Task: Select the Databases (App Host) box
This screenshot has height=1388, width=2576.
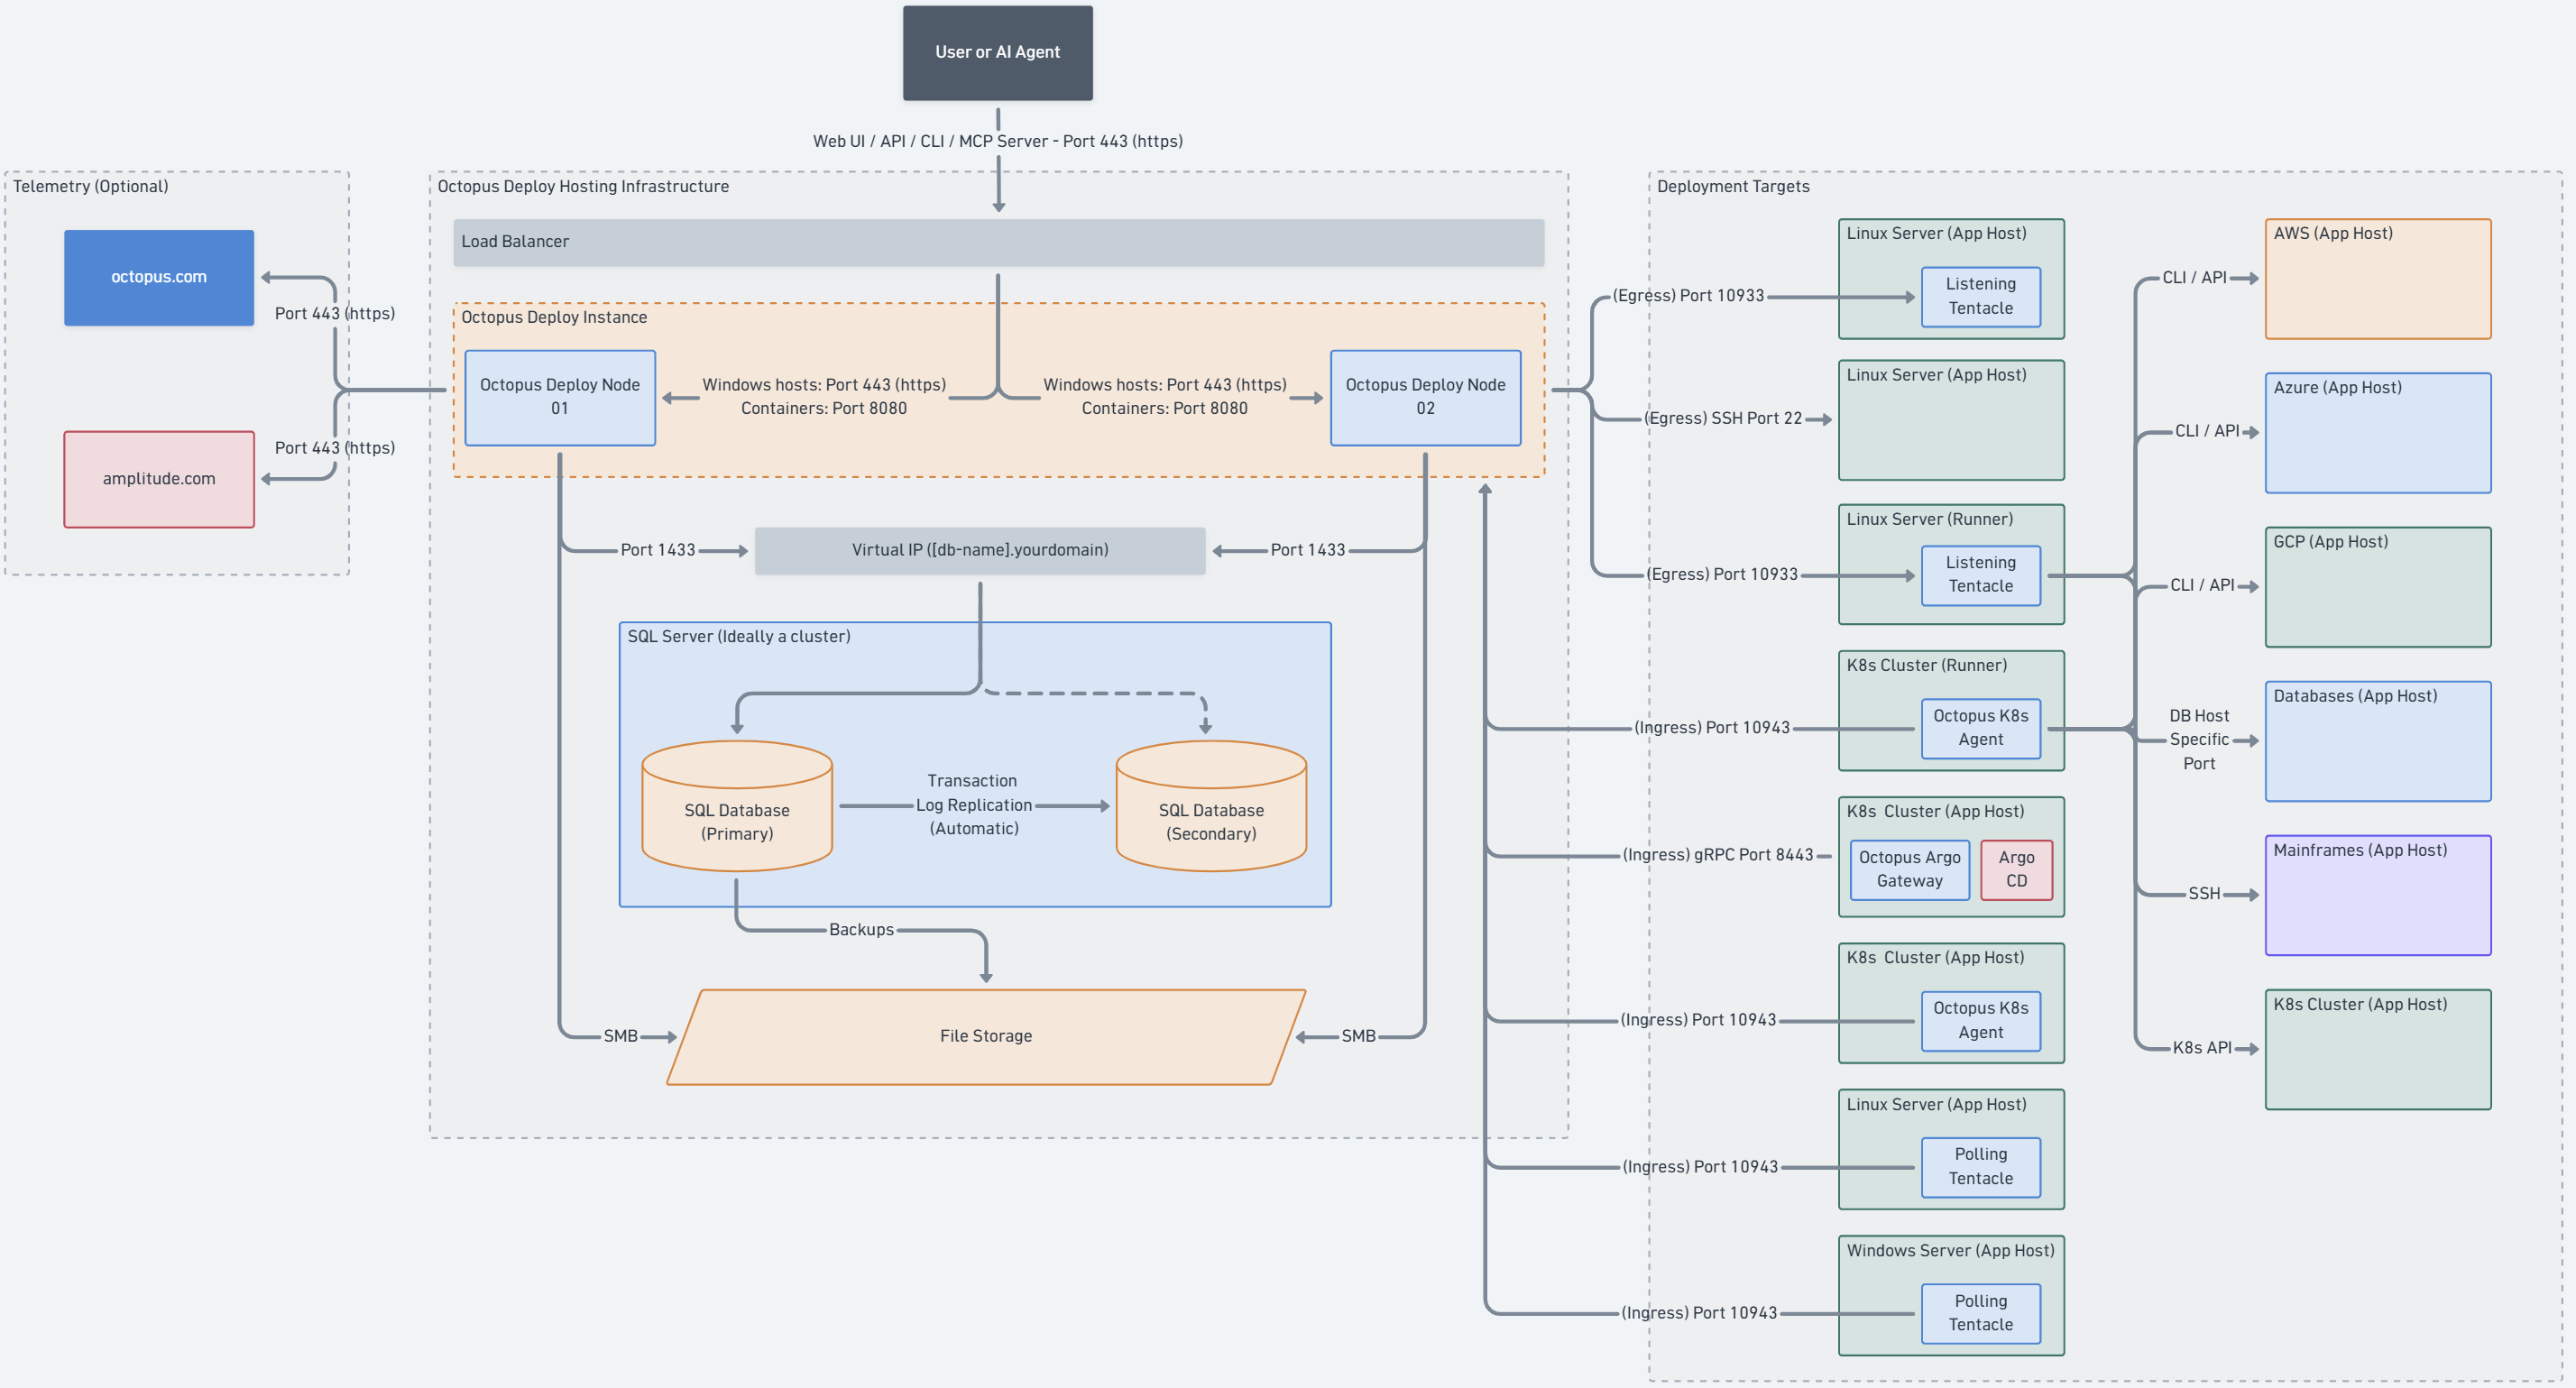Action: point(2377,741)
